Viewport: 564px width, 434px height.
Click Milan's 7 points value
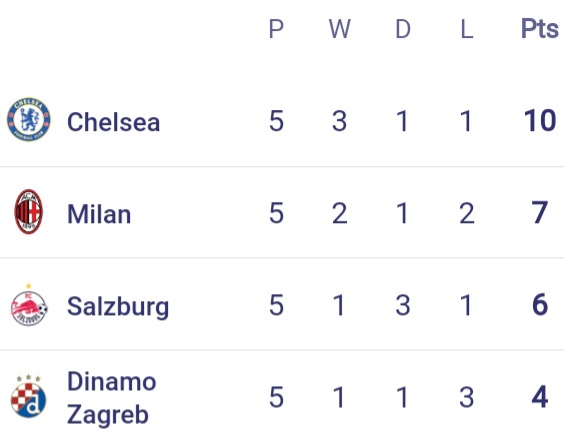[x=540, y=213]
